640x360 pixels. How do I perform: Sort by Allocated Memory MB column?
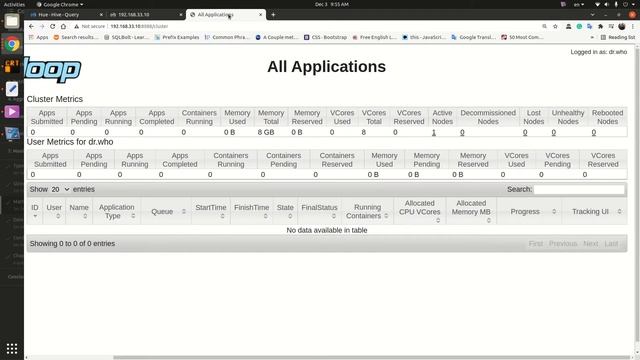point(471,211)
